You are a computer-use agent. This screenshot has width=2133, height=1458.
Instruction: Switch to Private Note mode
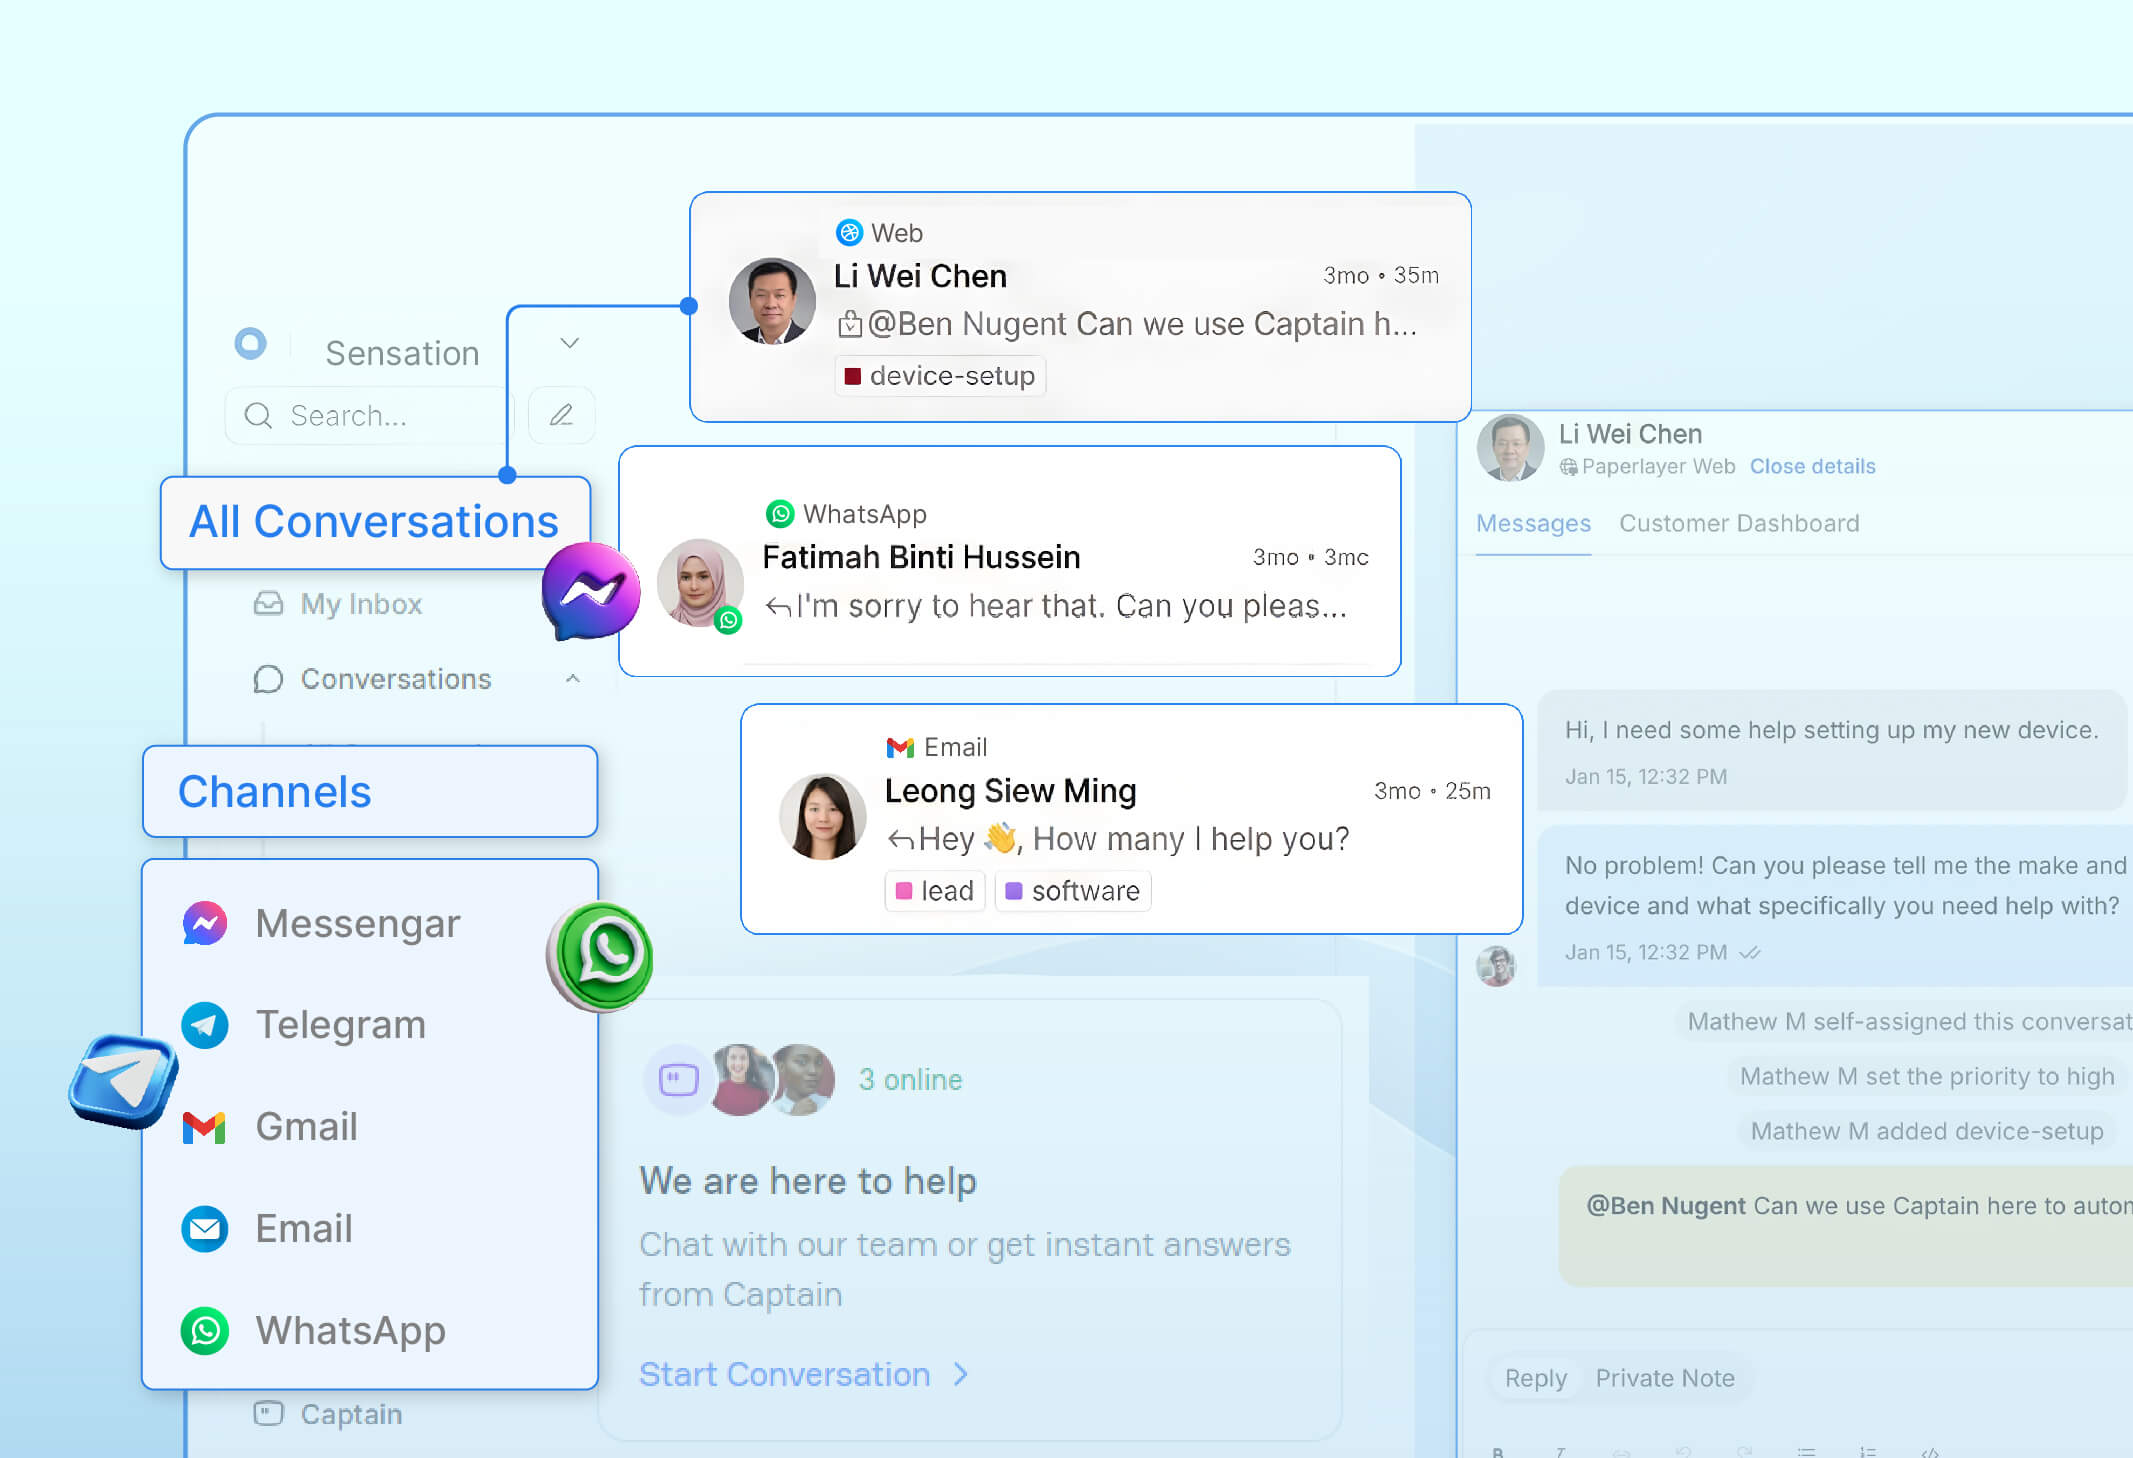[x=1664, y=1378]
